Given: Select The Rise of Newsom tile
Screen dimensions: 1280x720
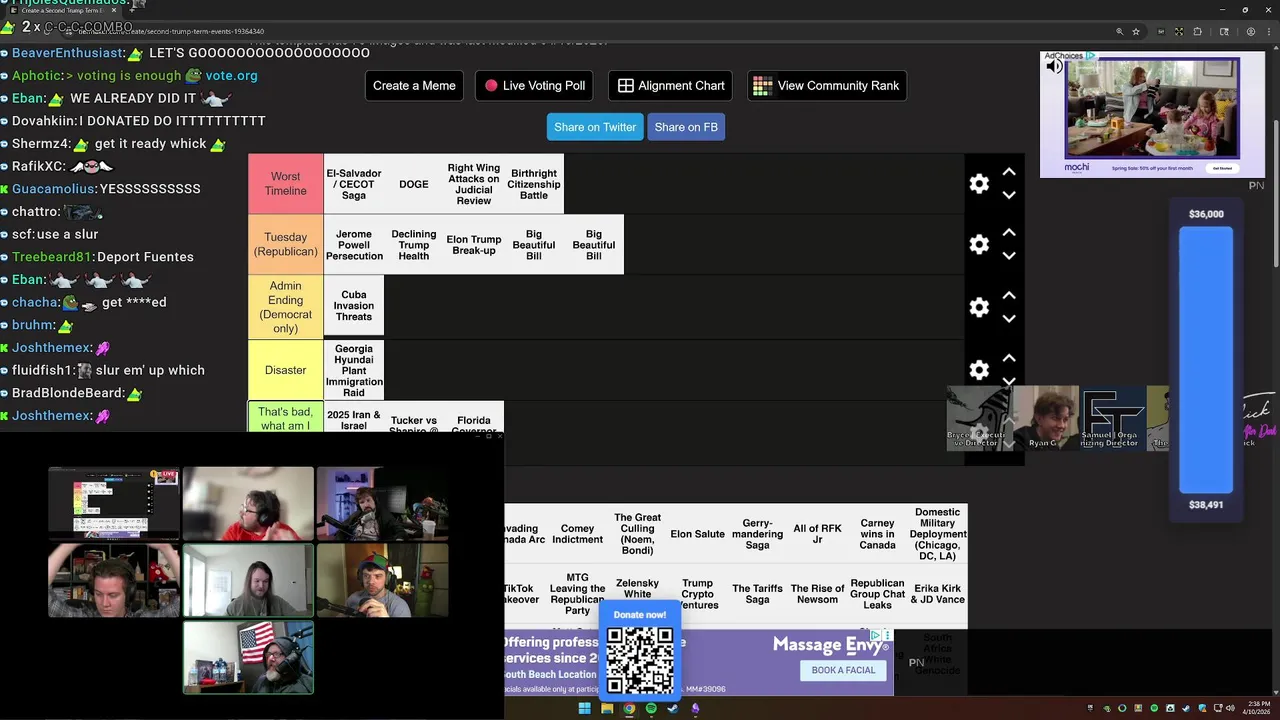Looking at the screenshot, I should (x=817, y=594).
